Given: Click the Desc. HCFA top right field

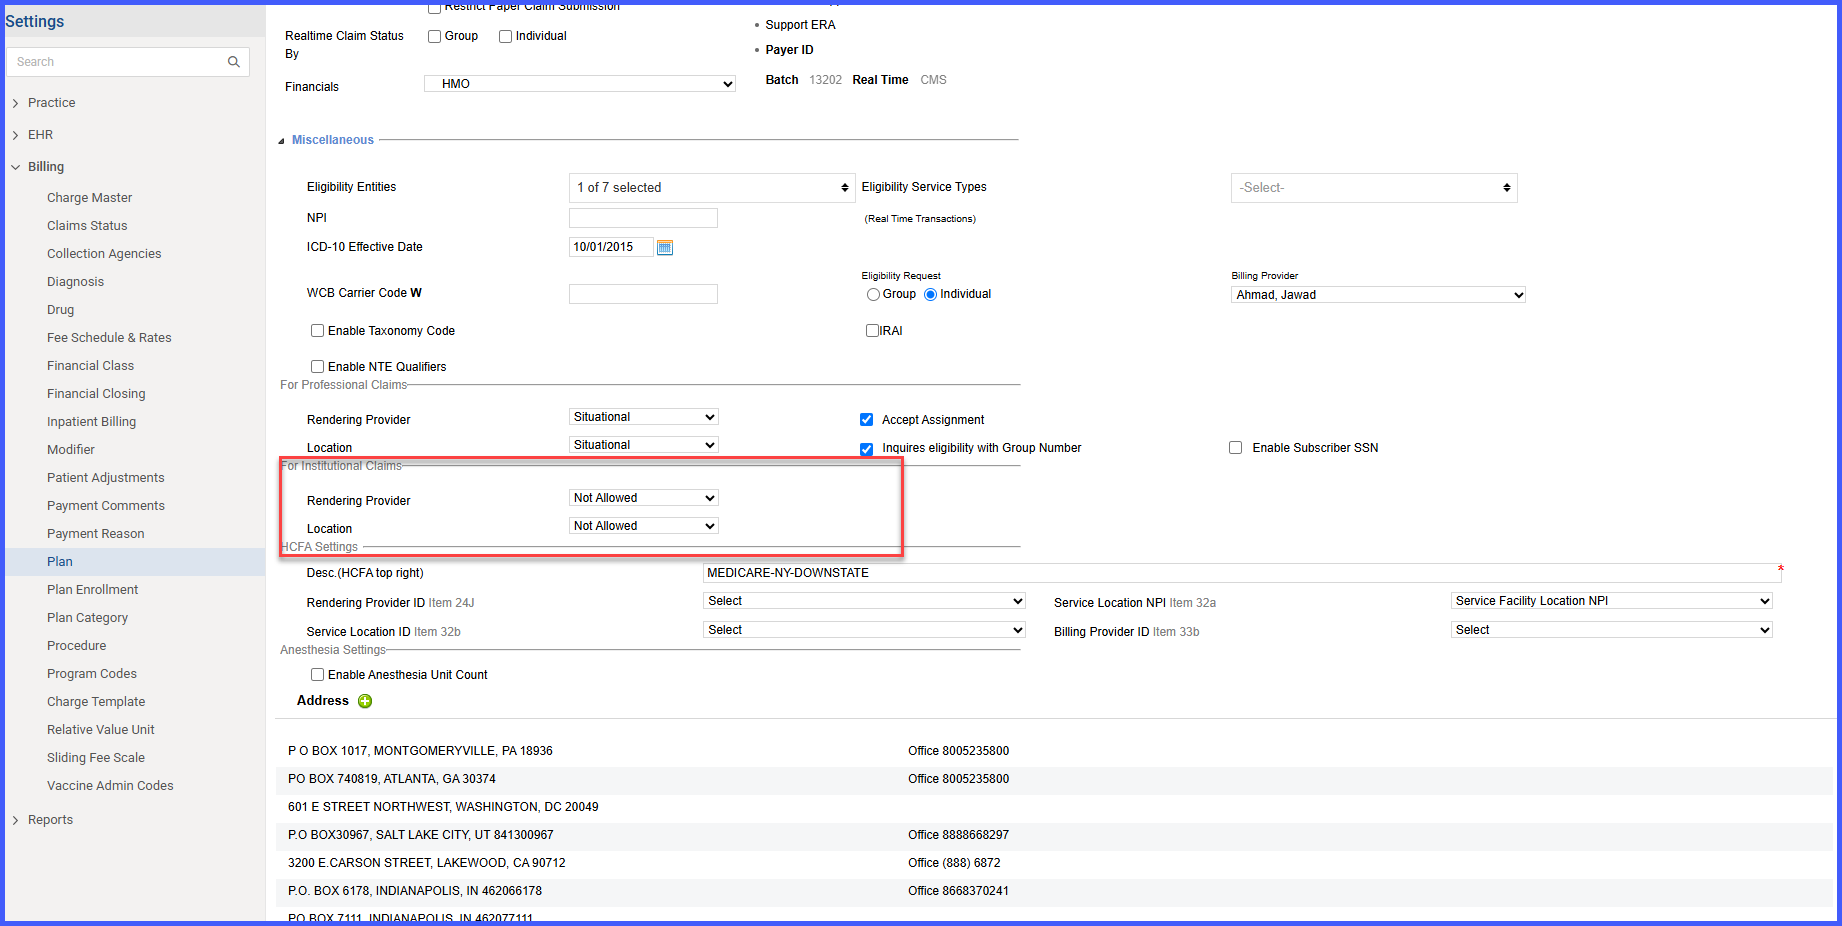Looking at the screenshot, I should pos(1240,573).
